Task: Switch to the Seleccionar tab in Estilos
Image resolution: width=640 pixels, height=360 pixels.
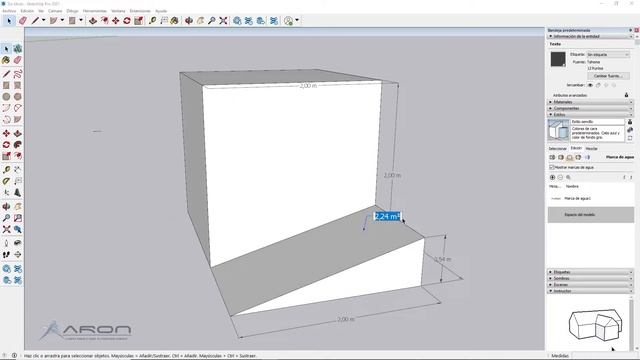Action: pyautogui.click(x=557, y=149)
